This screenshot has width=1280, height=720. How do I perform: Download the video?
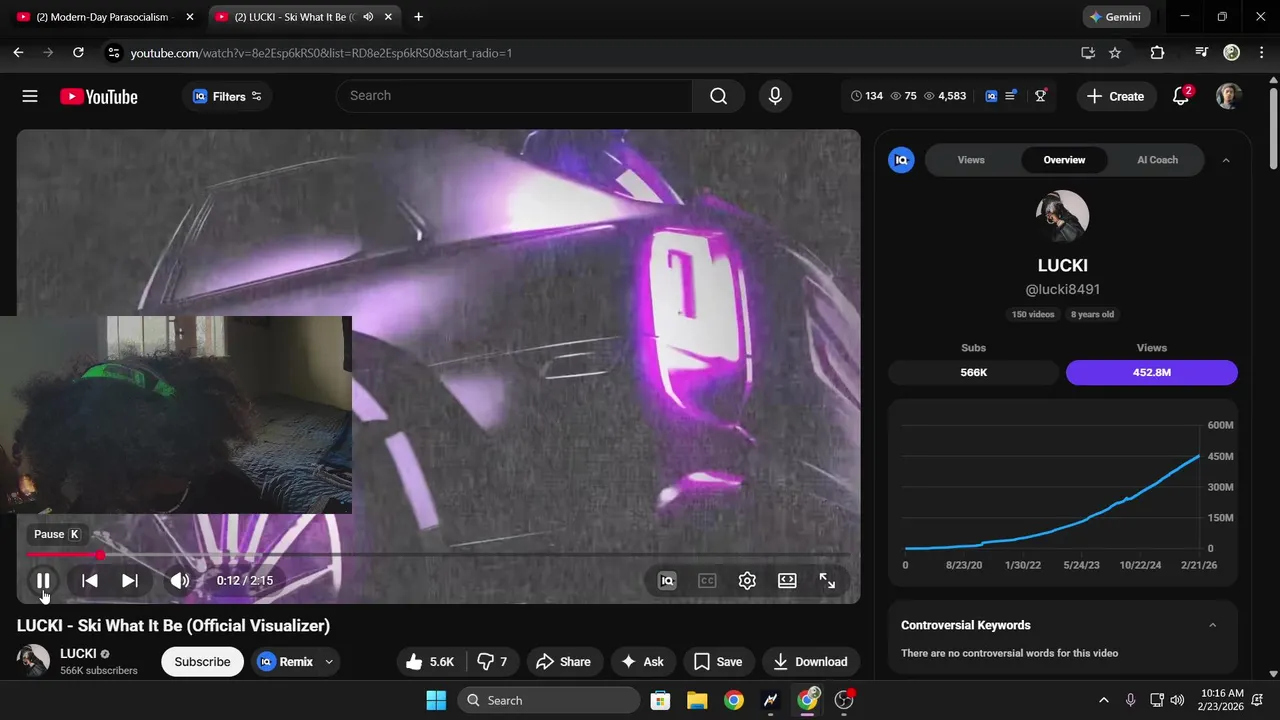811,662
